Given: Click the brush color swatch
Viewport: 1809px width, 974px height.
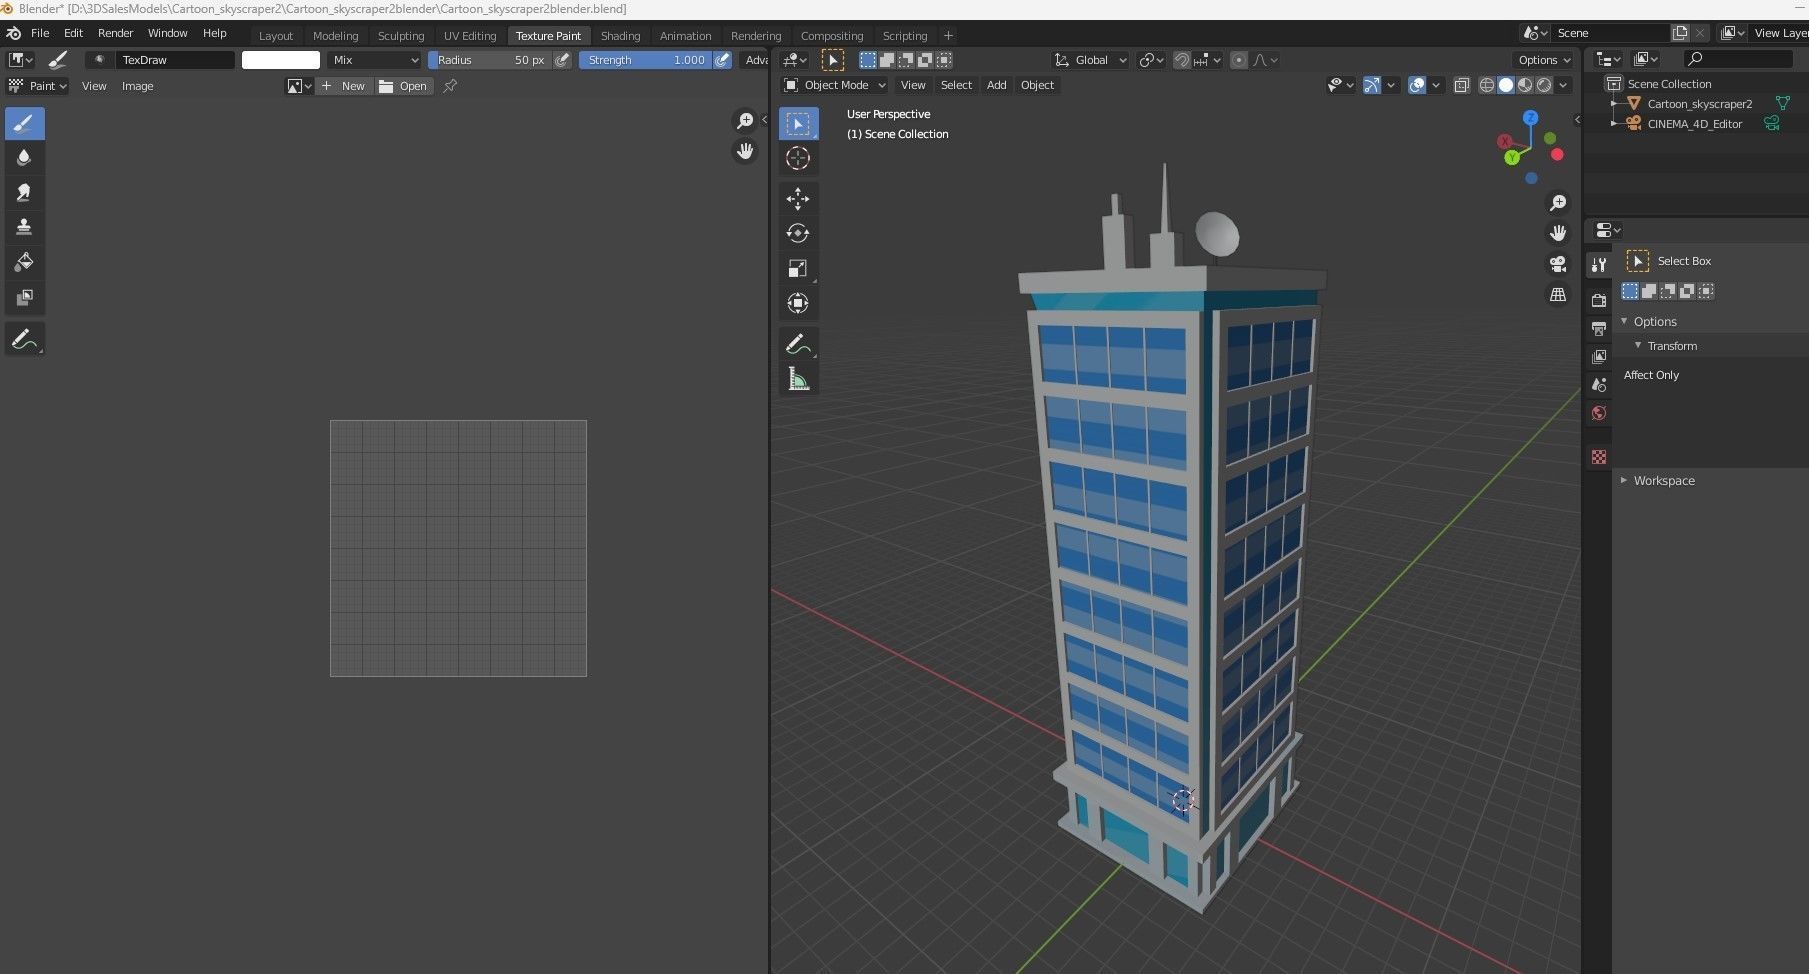Looking at the screenshot, I should point(281,60).
